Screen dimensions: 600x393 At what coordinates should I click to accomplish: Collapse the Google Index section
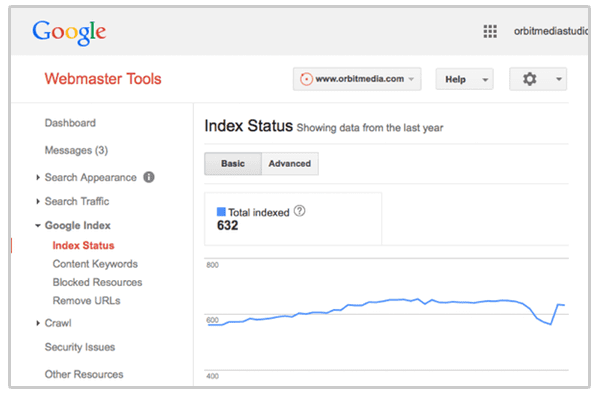tap(38, 225)
